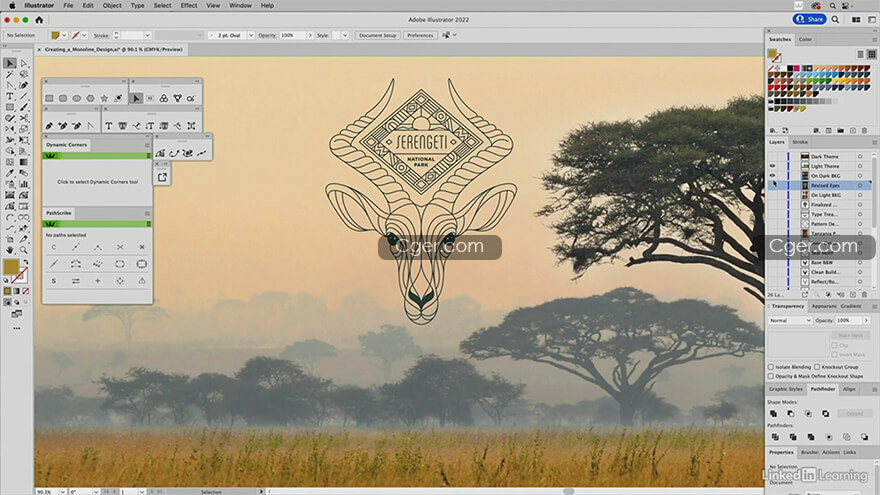Click the Share button
The image size is (880, 495).
pyautogui.click(x=809, y=19)
